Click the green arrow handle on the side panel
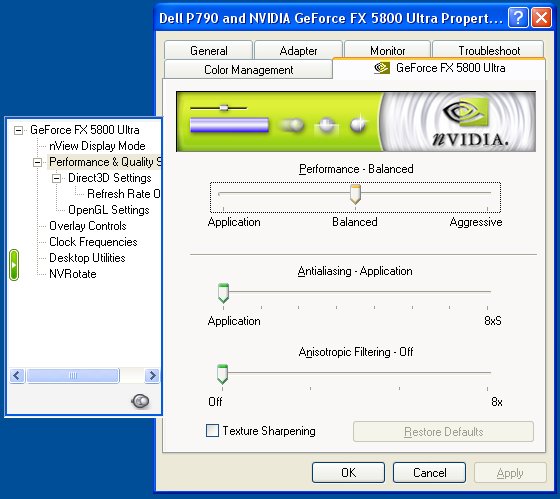Viewport: 560px width, 499px height. click(x=14, y=265)
